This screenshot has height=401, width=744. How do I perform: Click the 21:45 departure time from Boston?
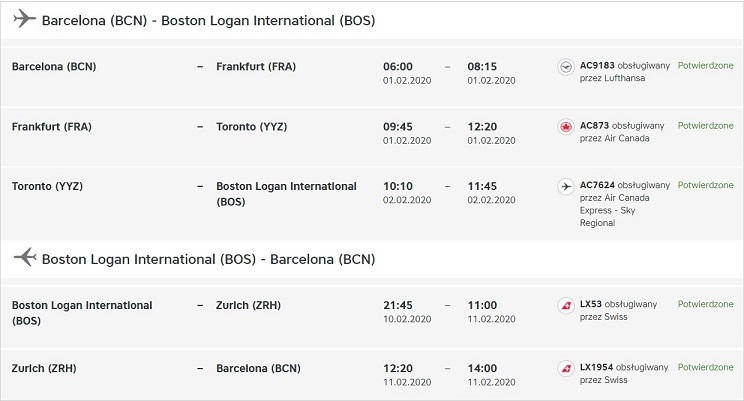click(x=398, y=305)
